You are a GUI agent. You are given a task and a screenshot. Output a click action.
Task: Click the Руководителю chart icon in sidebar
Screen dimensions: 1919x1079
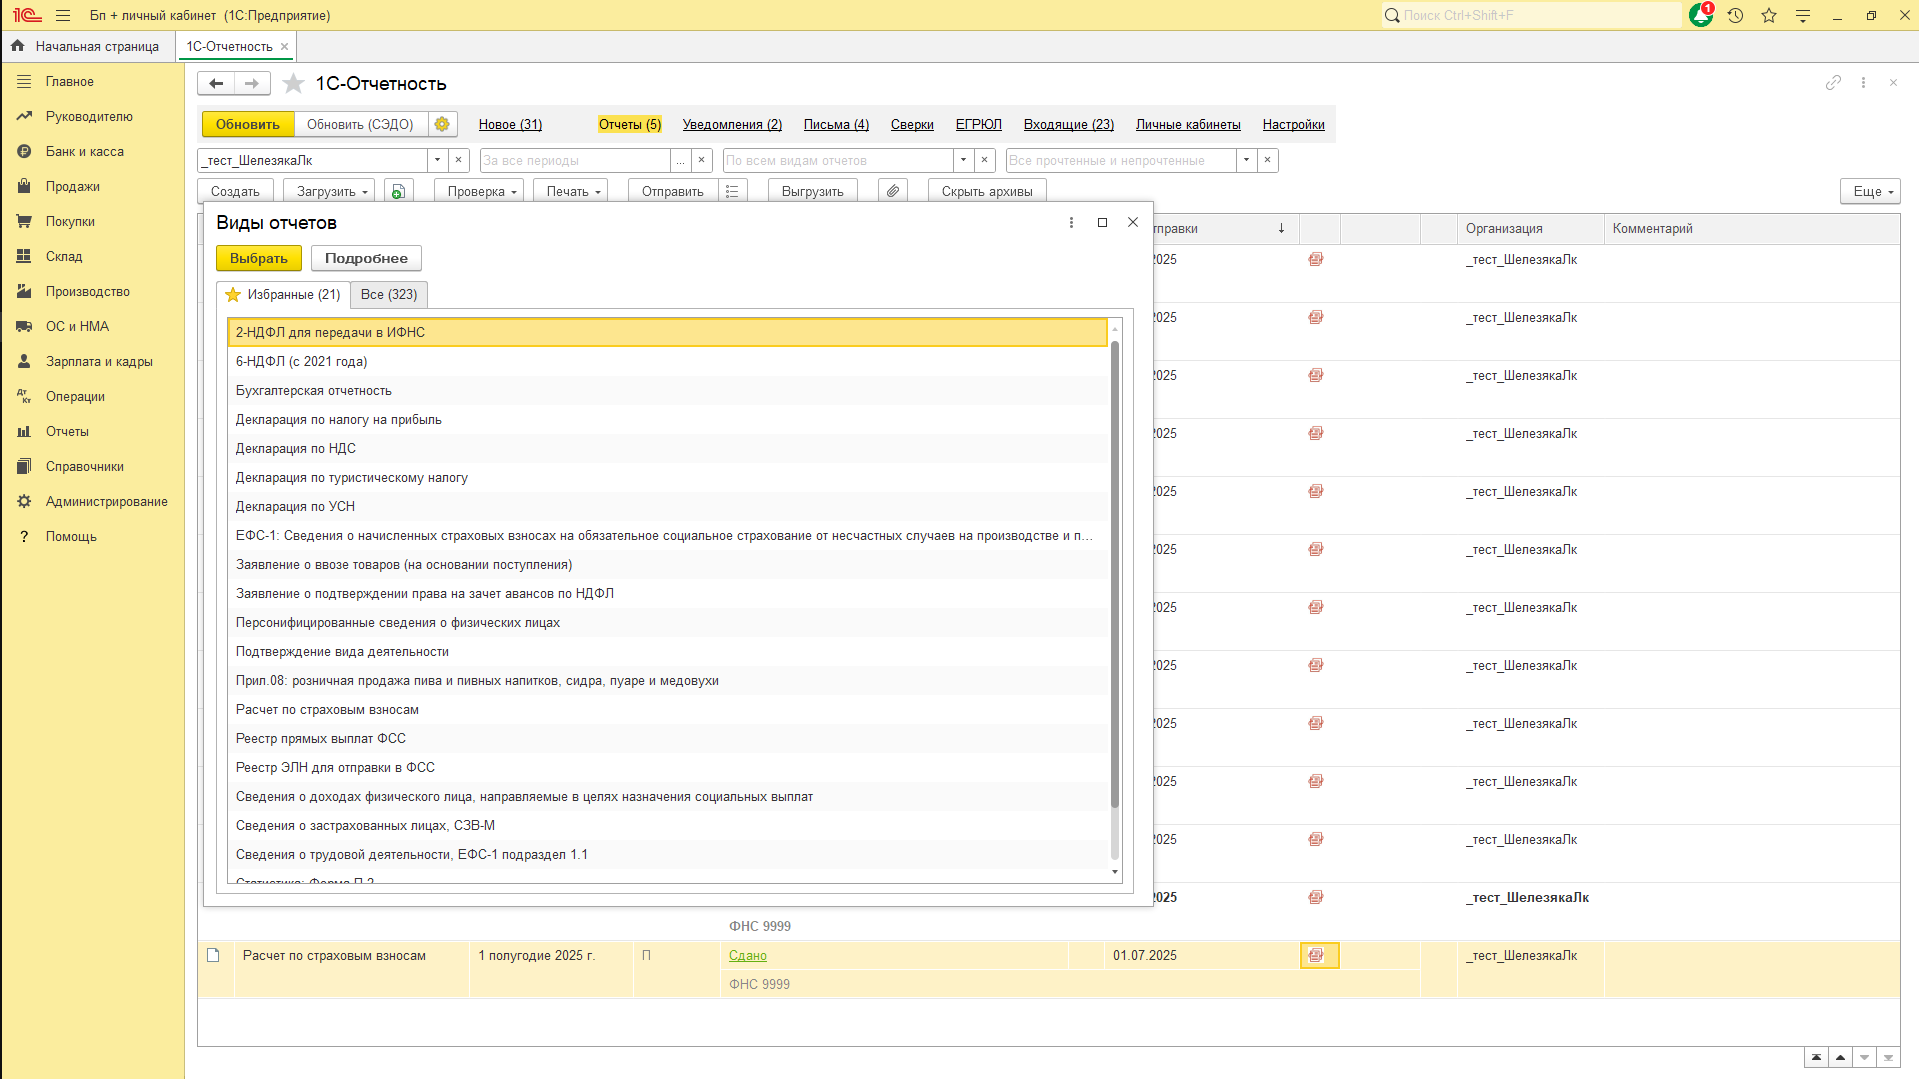coord(24,116)
